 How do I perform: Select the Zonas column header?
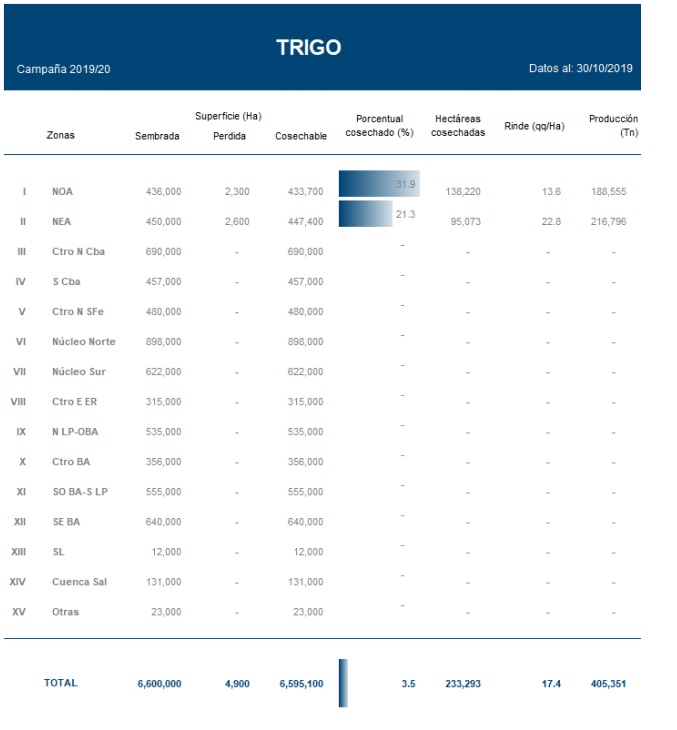tap(60, 136)
